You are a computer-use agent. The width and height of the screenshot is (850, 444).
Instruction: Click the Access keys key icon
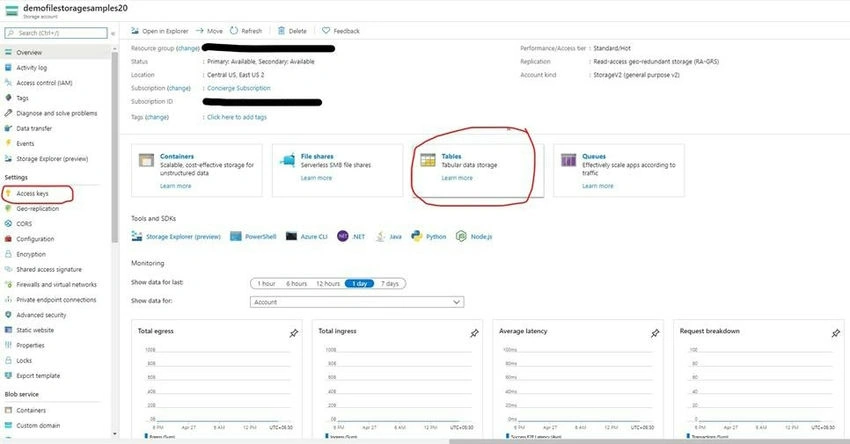click(8, 193)
